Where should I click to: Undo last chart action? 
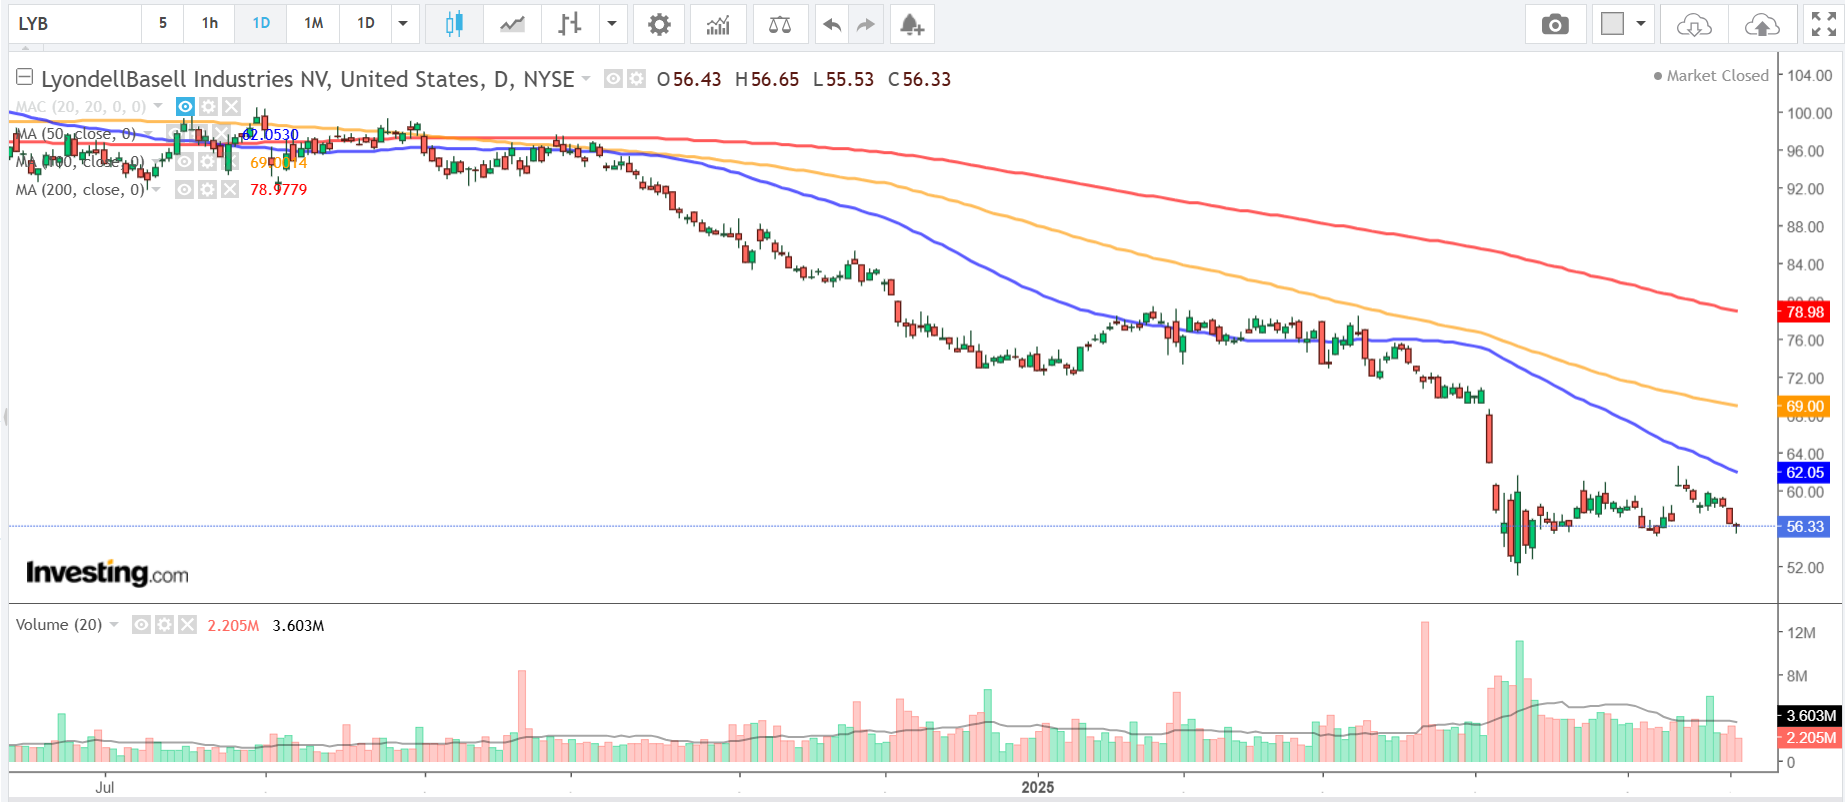[x=831, y=24]
